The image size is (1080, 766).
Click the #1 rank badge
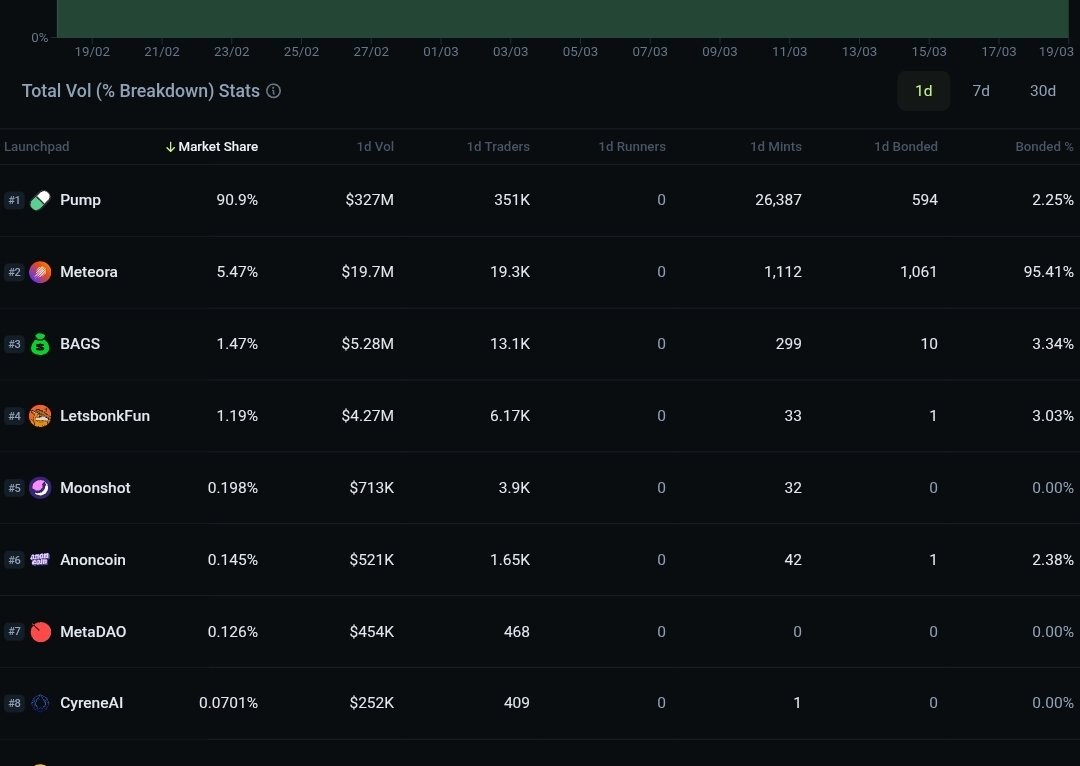14,200
